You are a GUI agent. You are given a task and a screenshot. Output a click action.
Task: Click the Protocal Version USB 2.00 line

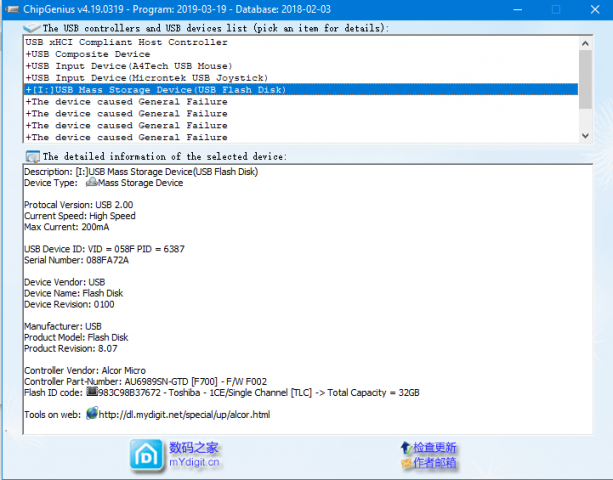pos(79,205)
